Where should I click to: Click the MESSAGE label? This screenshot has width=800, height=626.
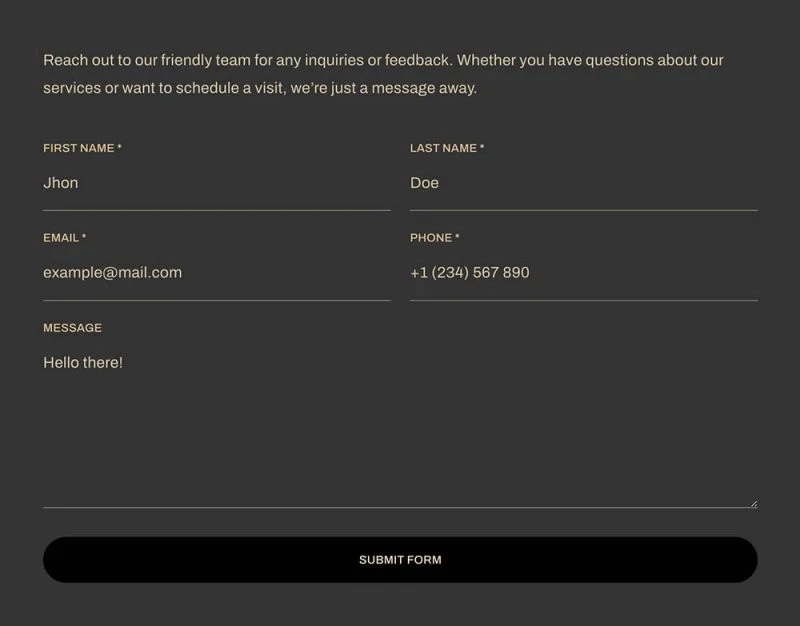click(72, 328)
